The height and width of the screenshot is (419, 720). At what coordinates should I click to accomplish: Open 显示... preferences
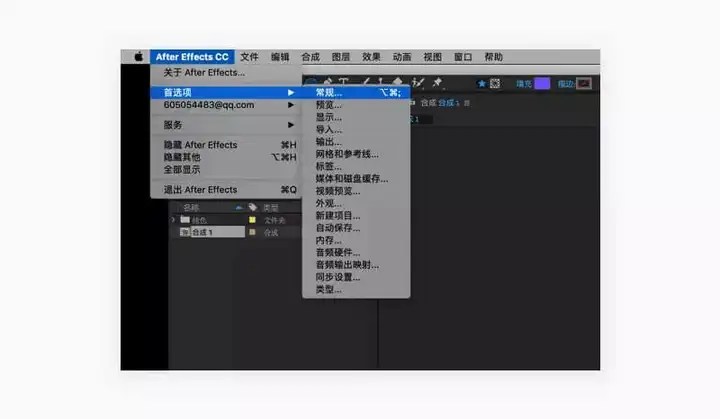pos(356,117)
